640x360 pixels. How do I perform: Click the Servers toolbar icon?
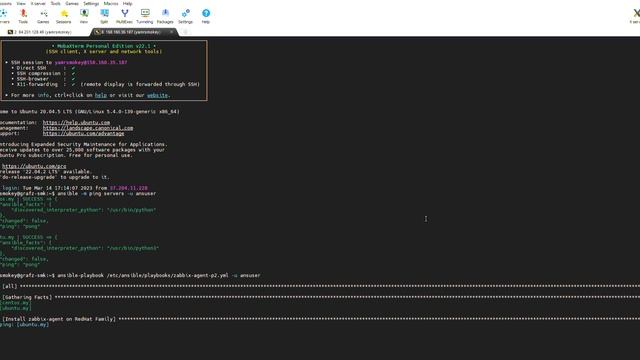pyautogui.click(x=4, y=16)
